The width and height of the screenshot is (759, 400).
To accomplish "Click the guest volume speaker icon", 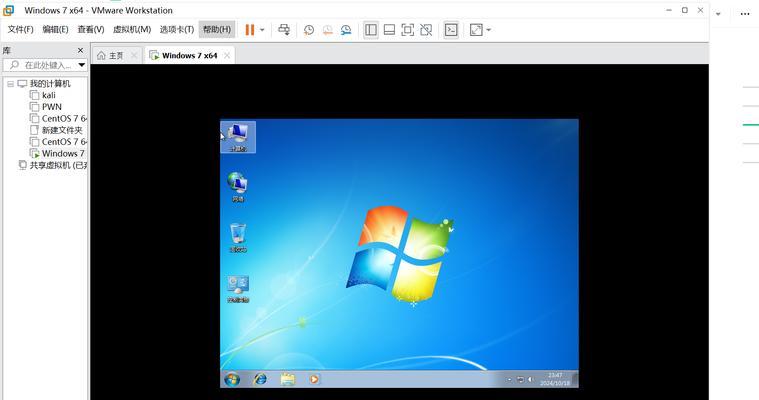I will point(531,380).
